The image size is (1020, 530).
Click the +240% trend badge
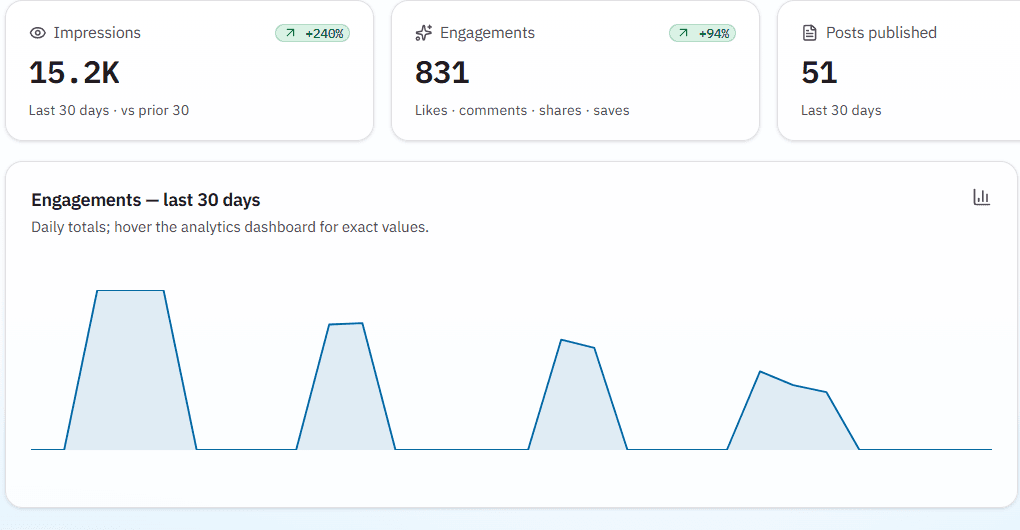[x=312, y=33]
